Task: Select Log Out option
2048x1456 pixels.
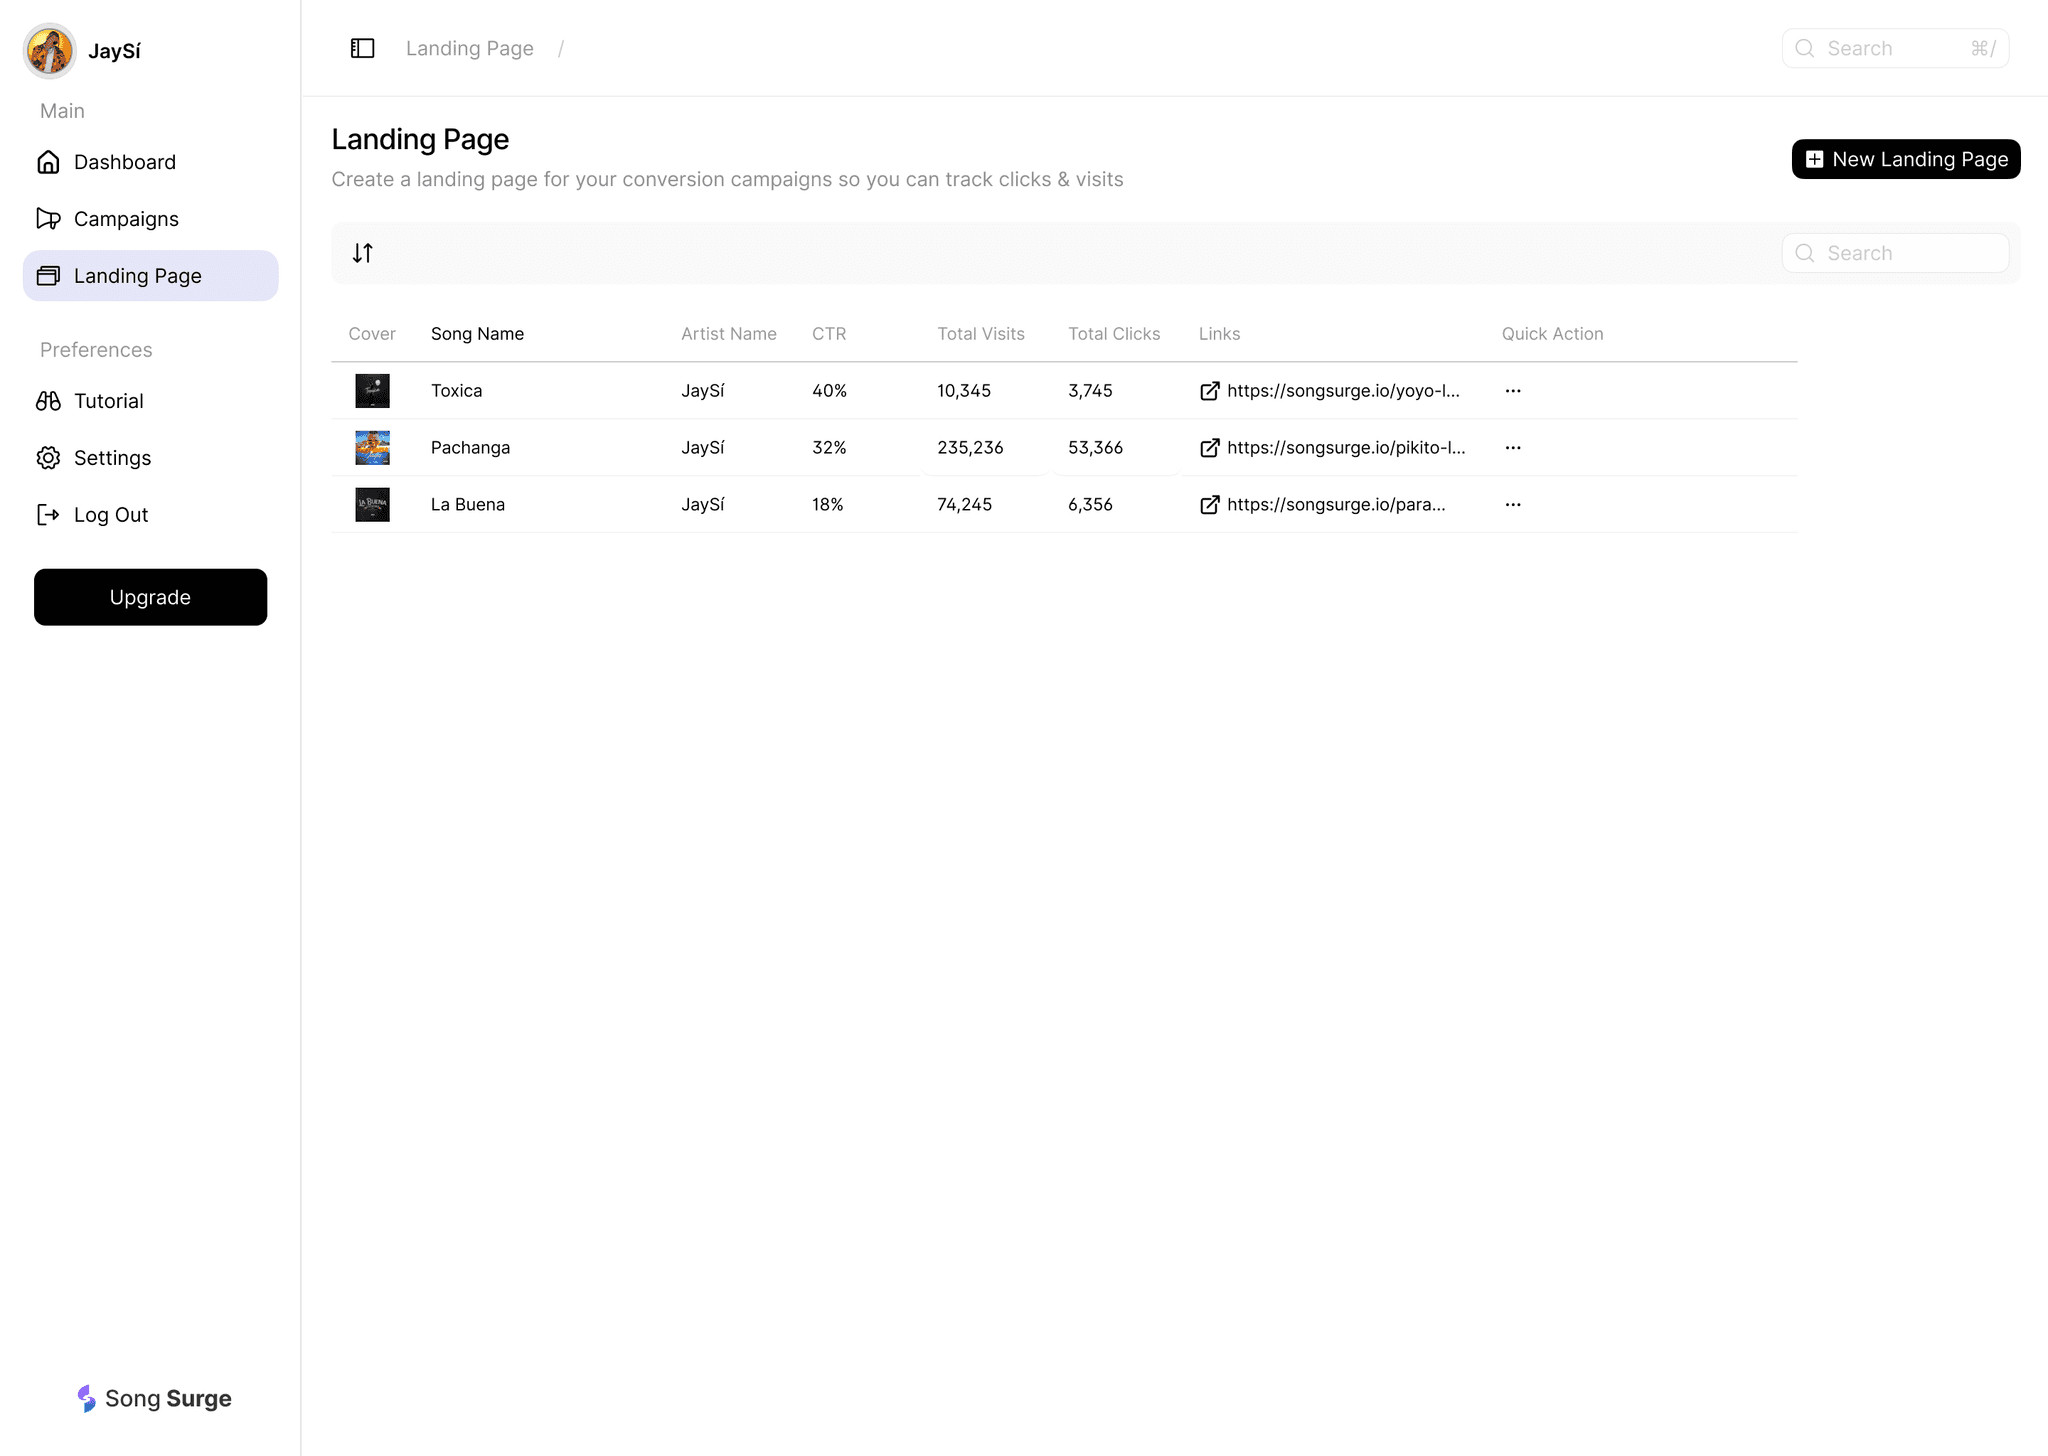Action: pos(150,515)
